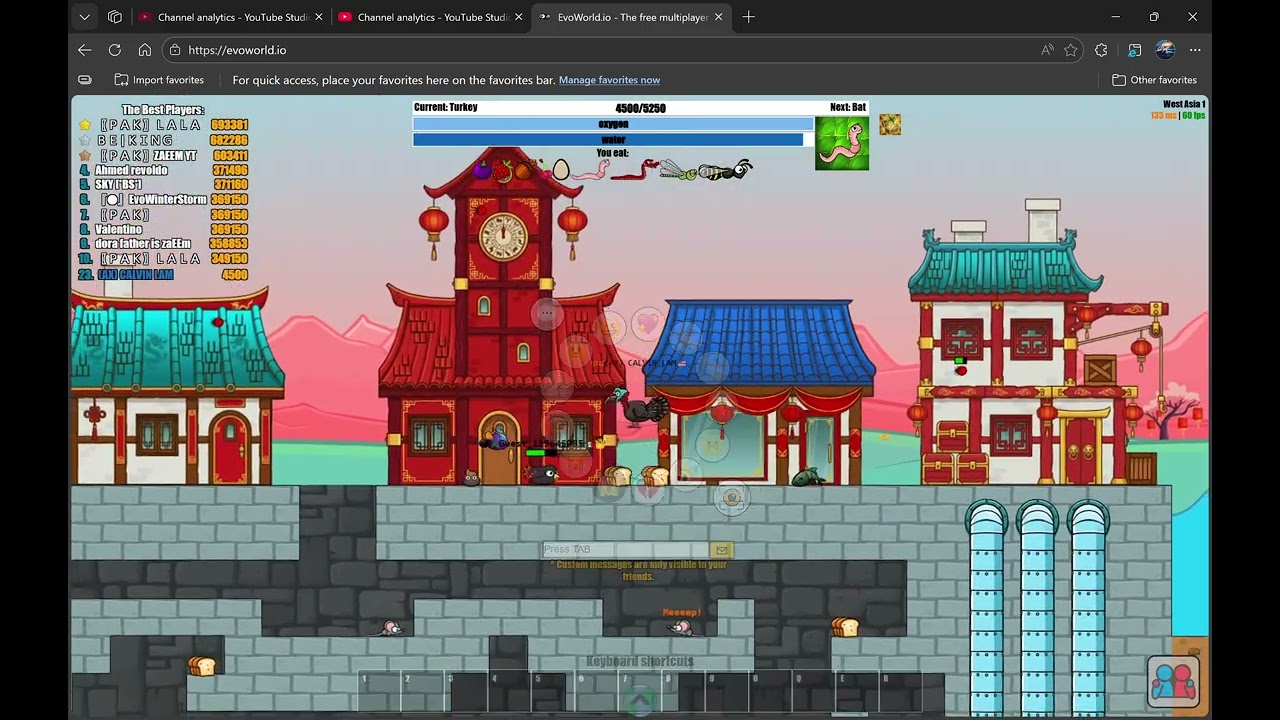The height and width of the screenshot is (720, 1280).
Task: Open browser extensions icon
Action: click(x=1101, y=50)
